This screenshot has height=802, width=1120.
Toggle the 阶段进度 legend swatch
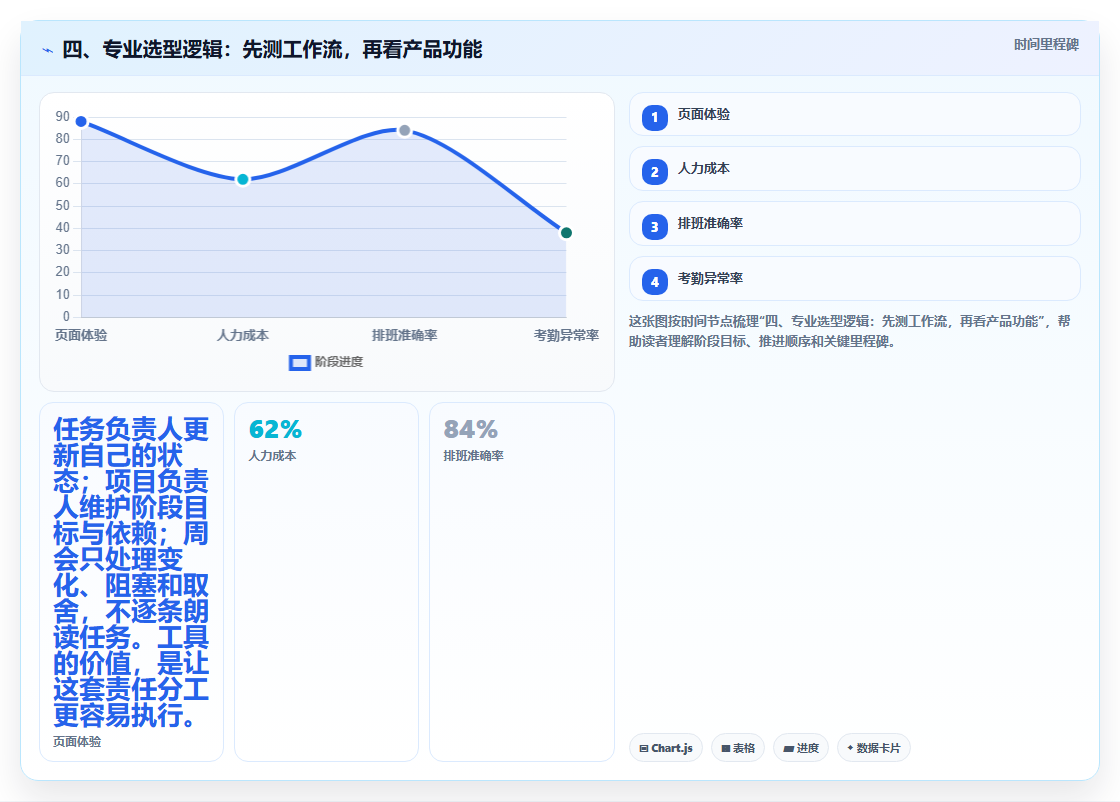tap(299, 363)
